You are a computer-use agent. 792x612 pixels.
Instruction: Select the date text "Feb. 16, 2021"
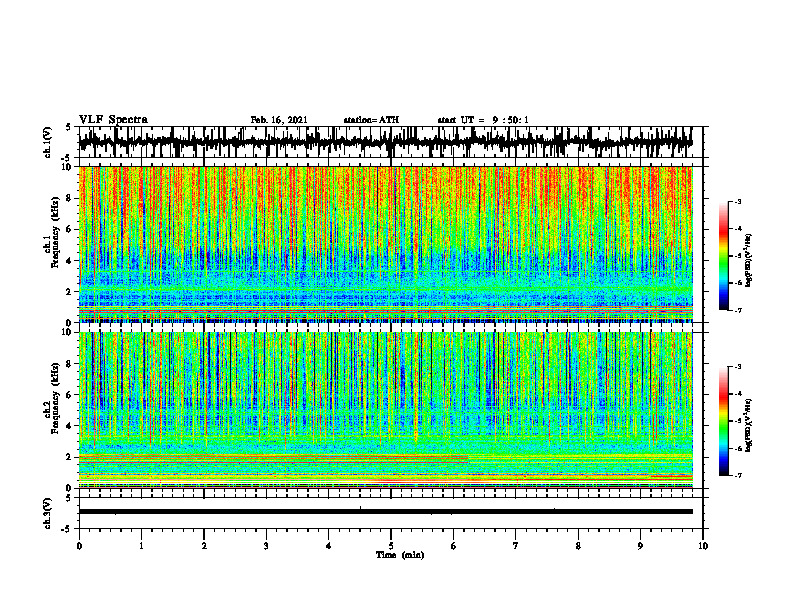click(279, 120)
